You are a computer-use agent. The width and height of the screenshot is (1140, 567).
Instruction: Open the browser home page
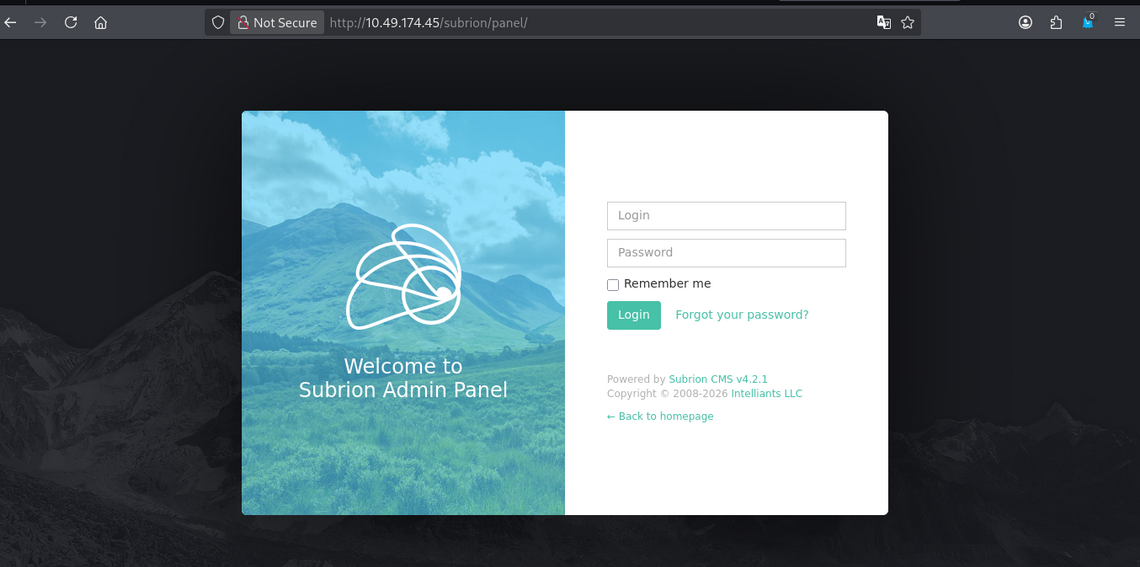(x=100, y=22)
